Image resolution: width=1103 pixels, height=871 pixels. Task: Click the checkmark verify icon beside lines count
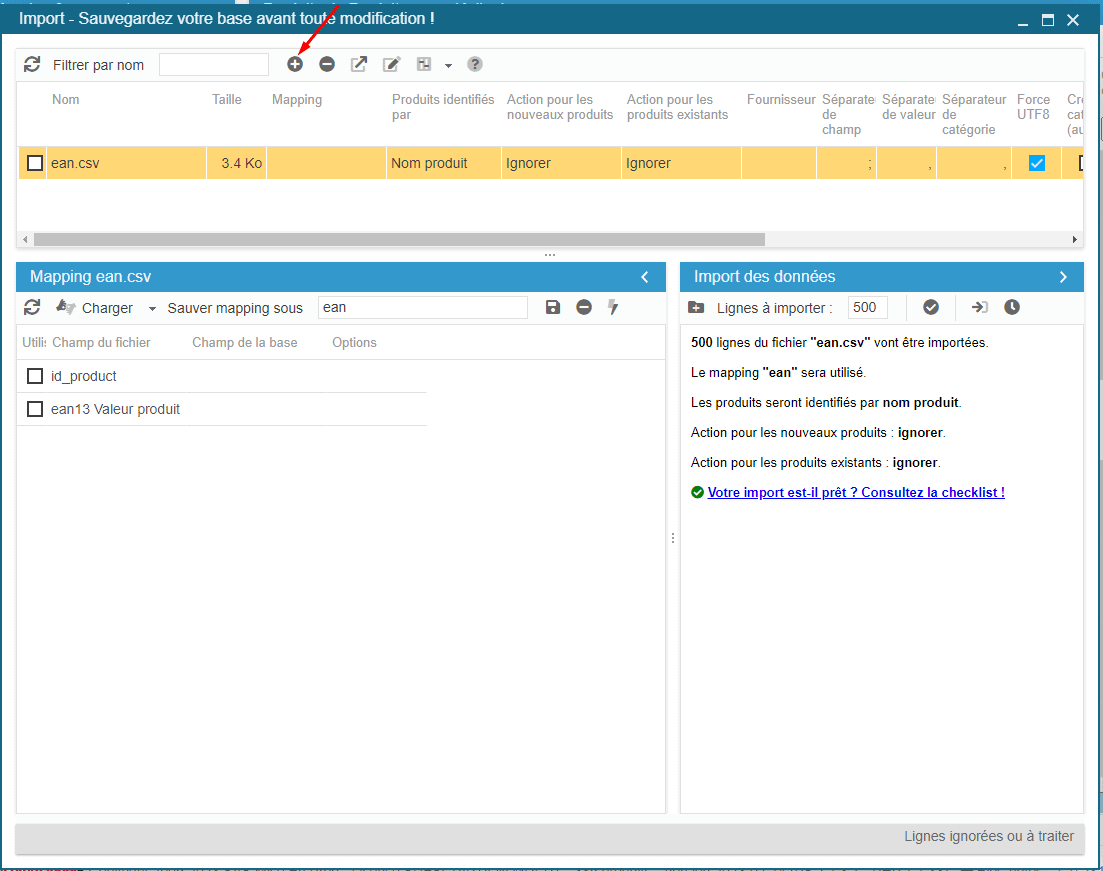tap(931, 307)
